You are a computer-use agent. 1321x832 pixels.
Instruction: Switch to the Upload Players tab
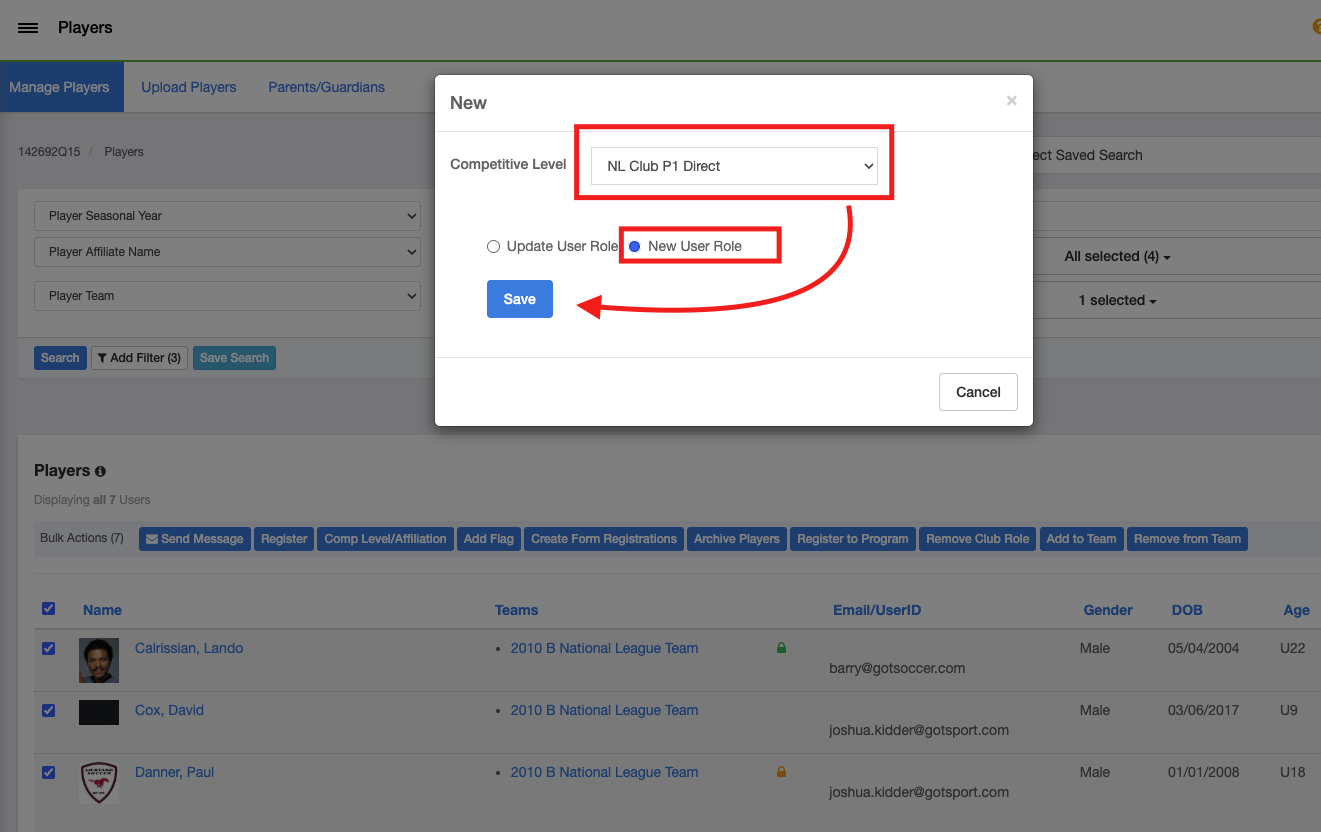(188, 87)
